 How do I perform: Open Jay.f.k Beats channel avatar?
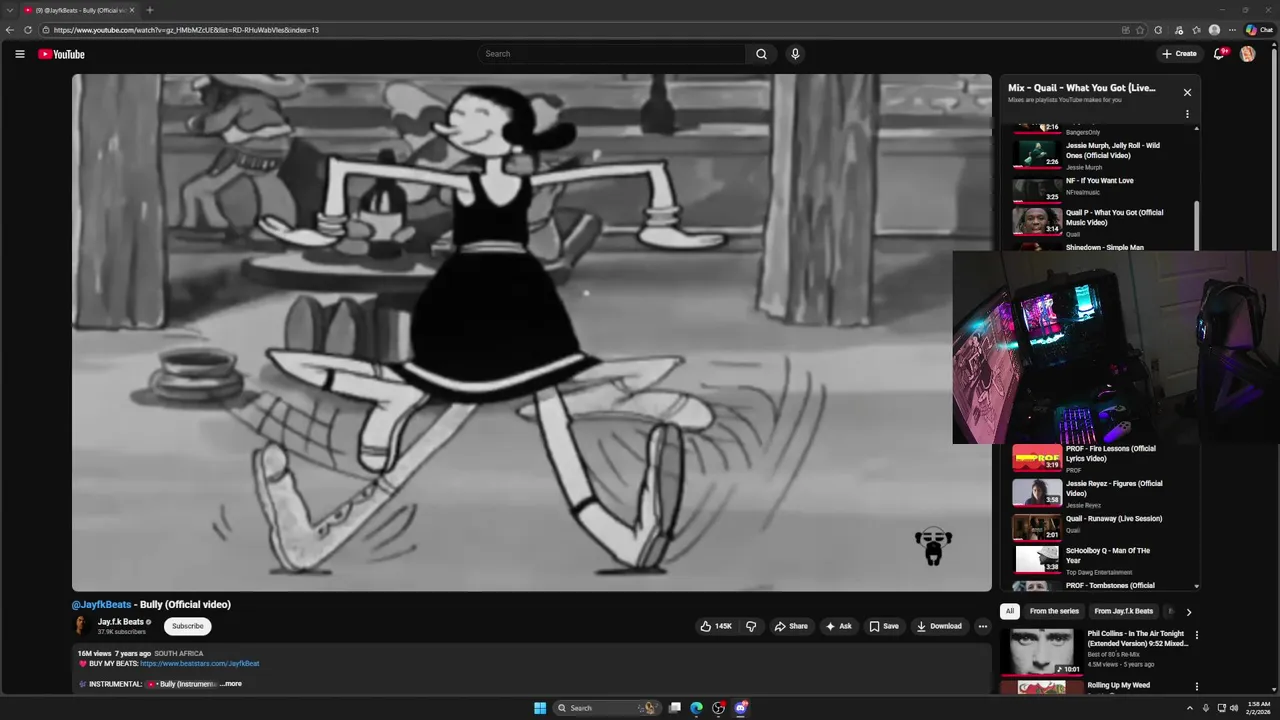tap(82, 626)
